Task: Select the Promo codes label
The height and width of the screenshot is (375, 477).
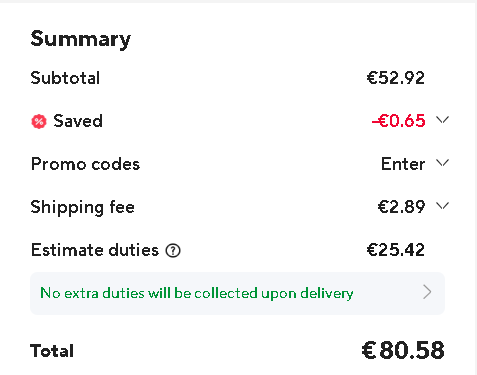Action: pos(85,164)
